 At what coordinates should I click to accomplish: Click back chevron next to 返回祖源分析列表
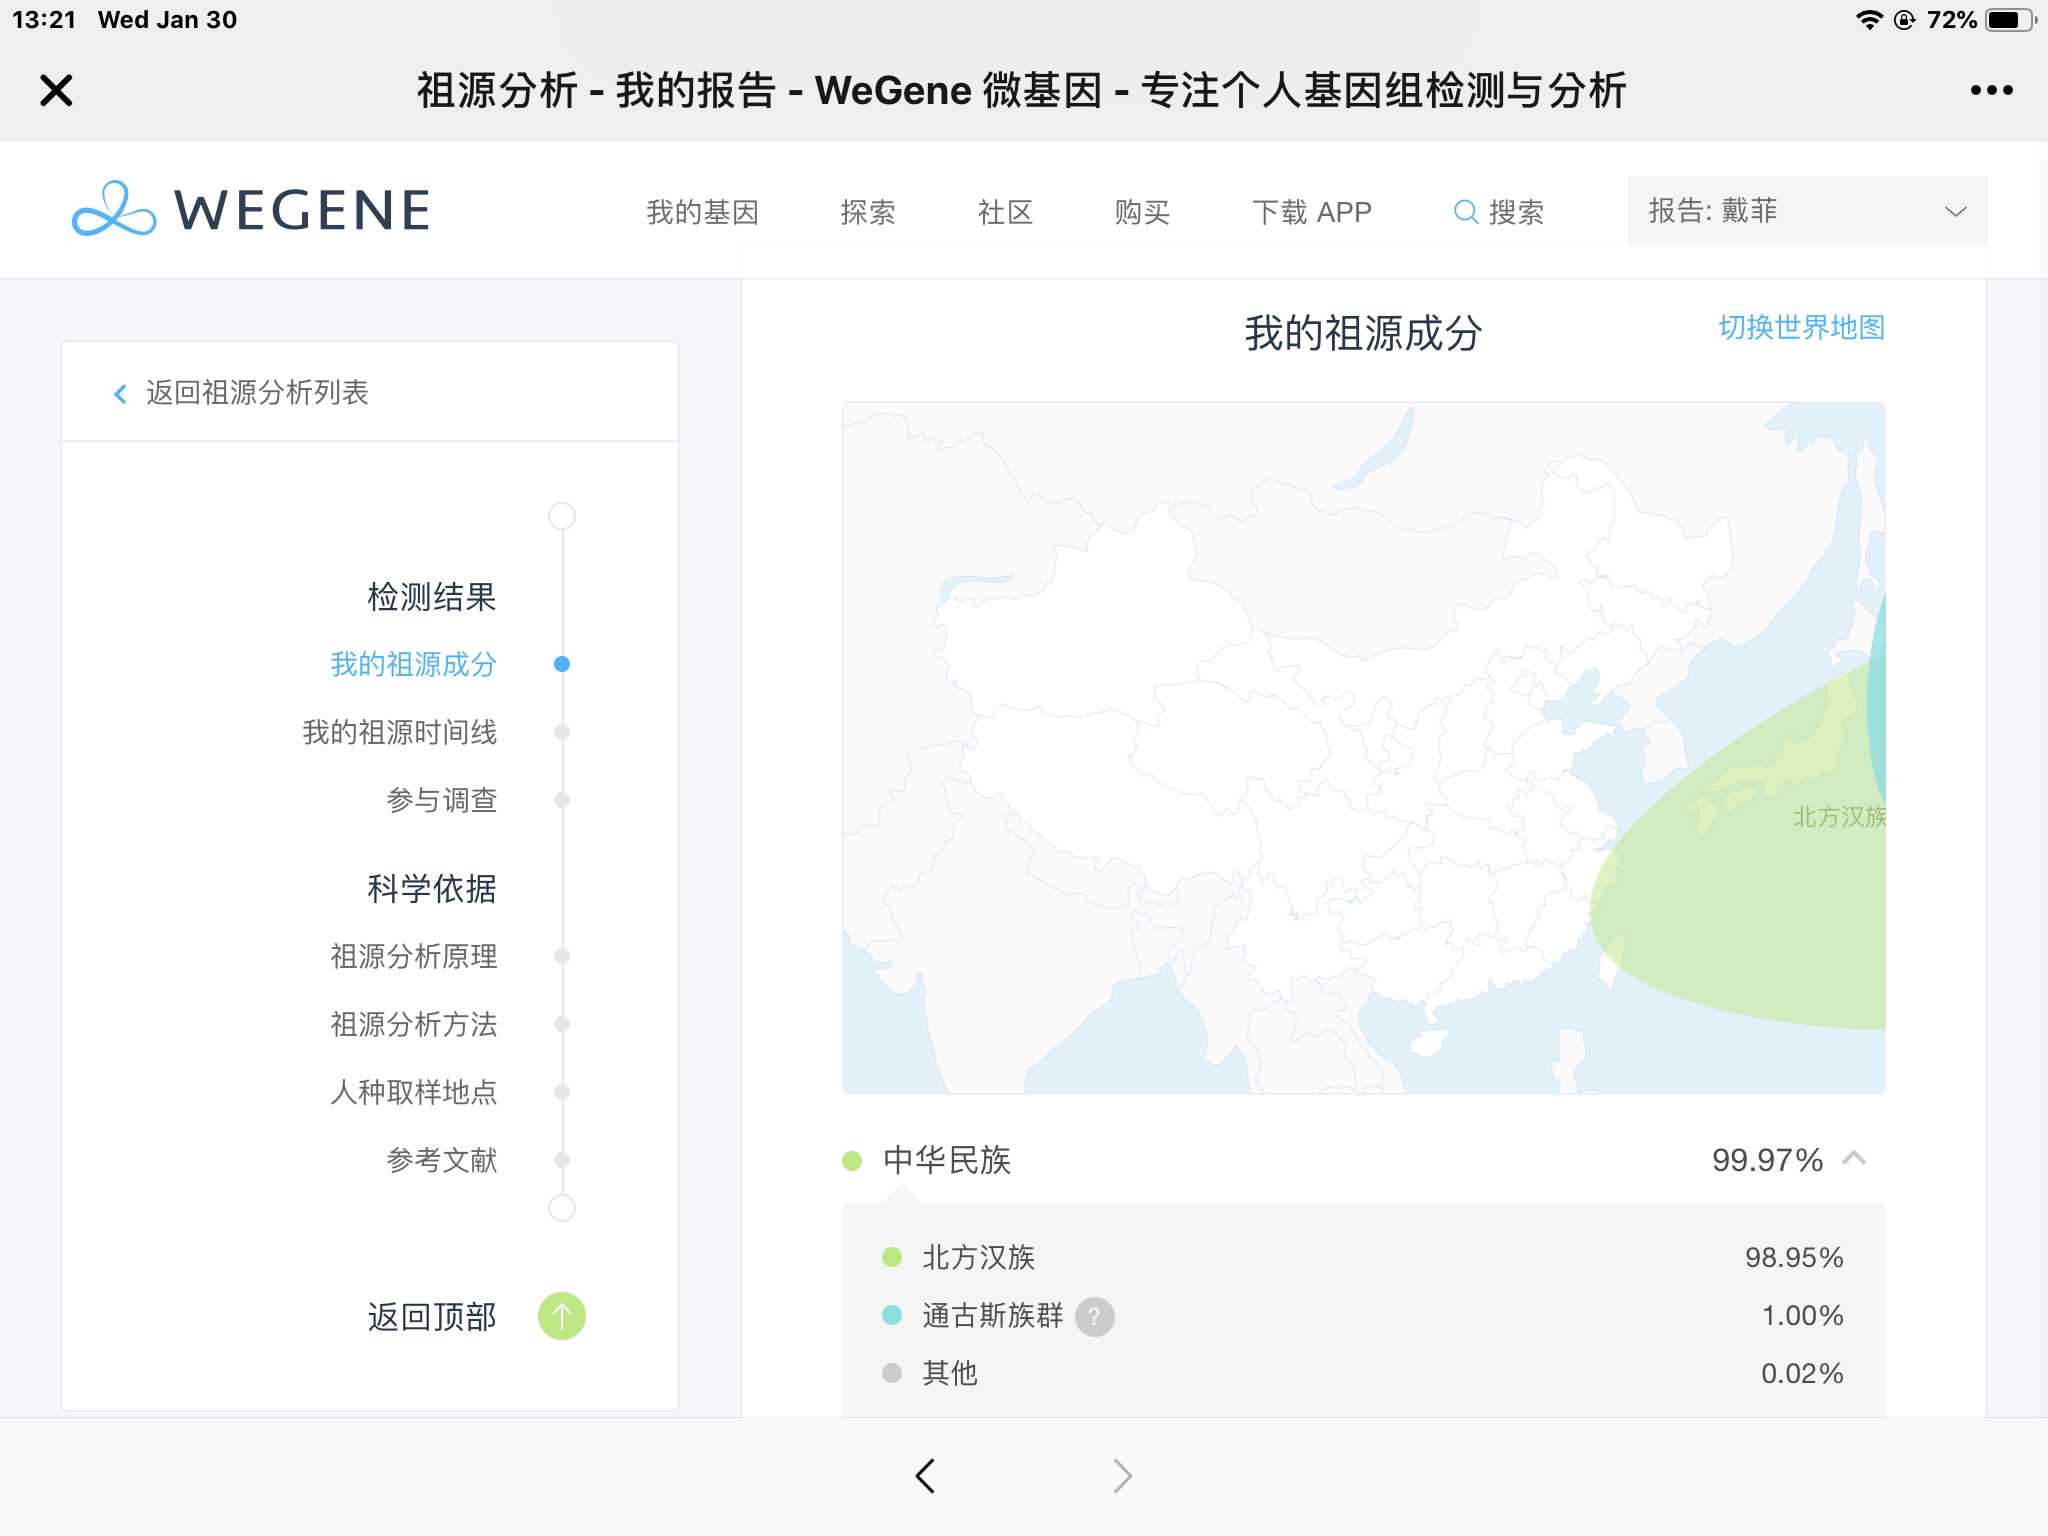120,394
